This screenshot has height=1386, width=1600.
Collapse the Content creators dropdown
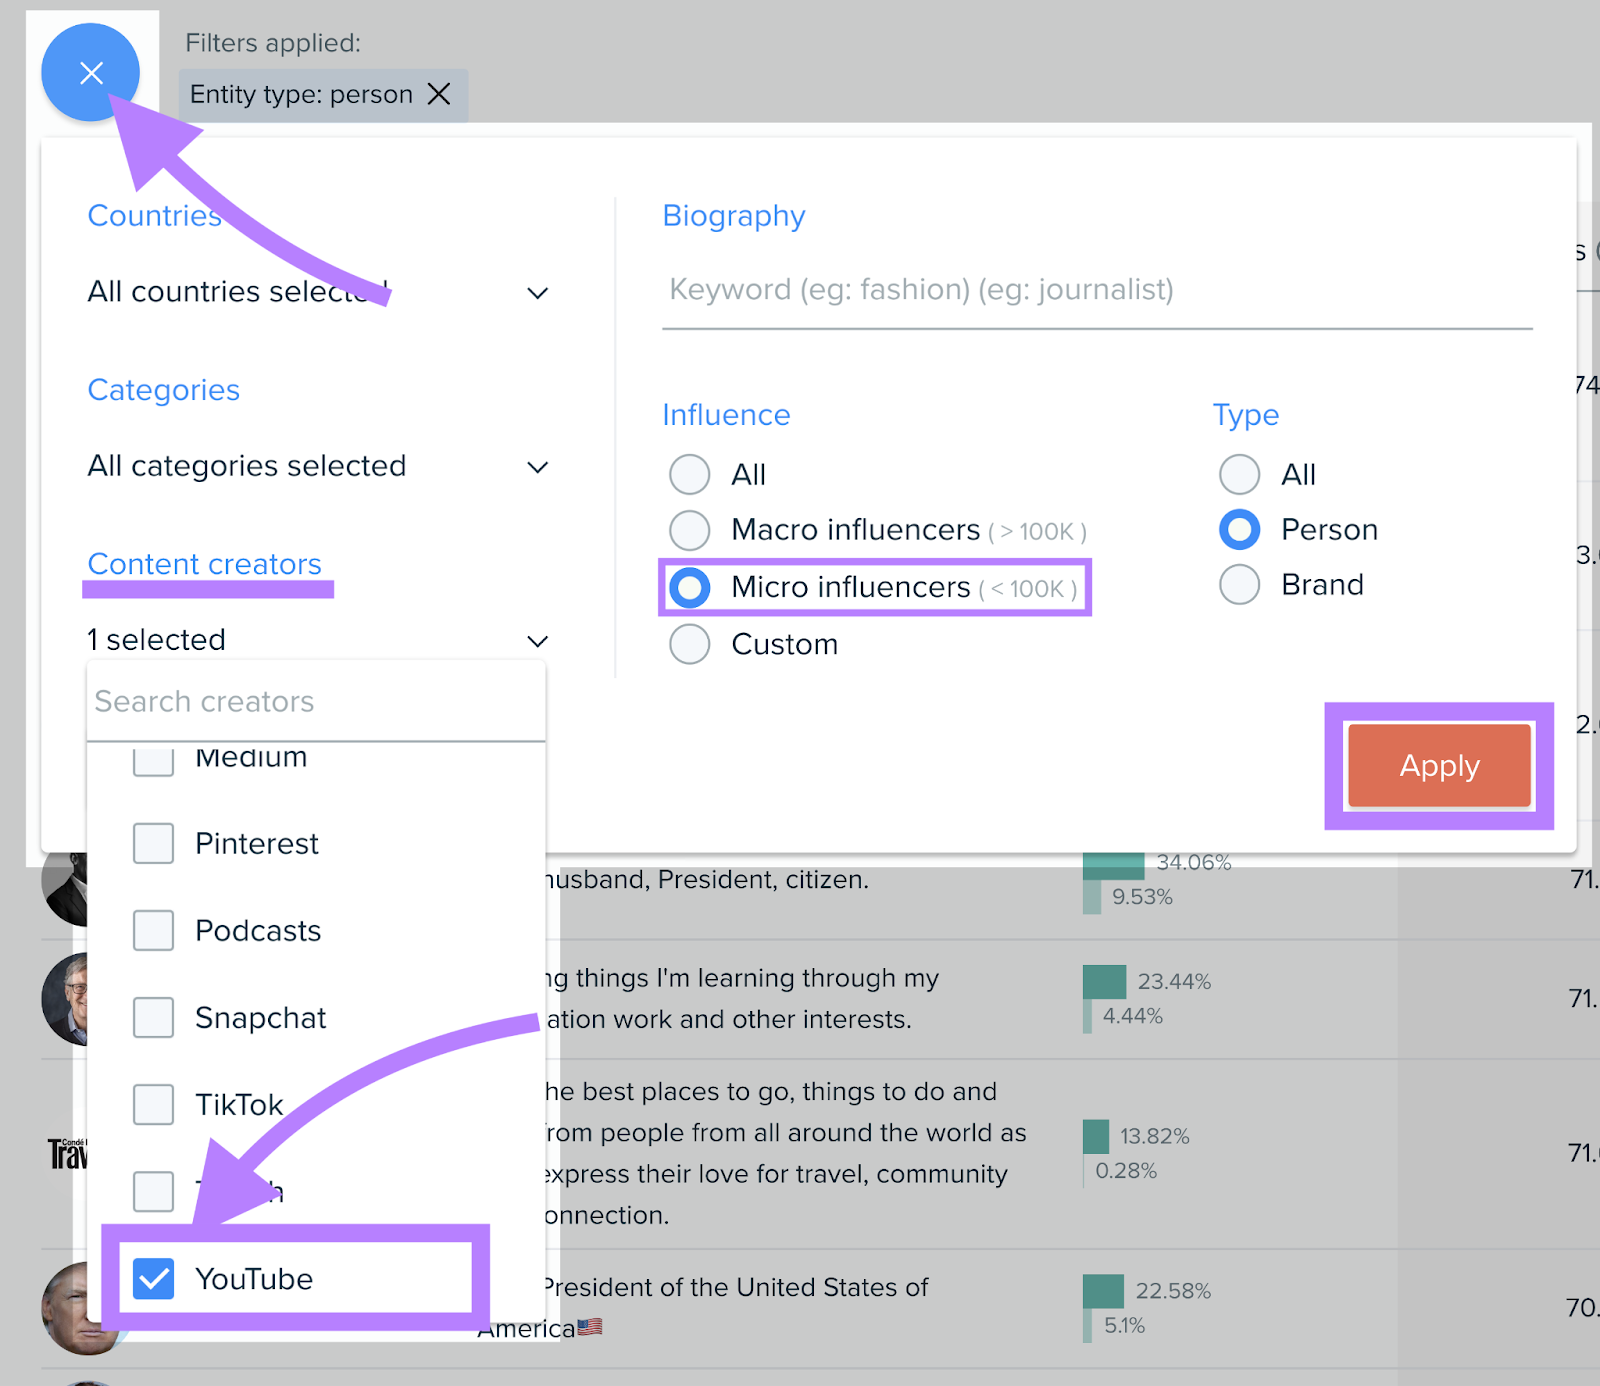(537, 640)
